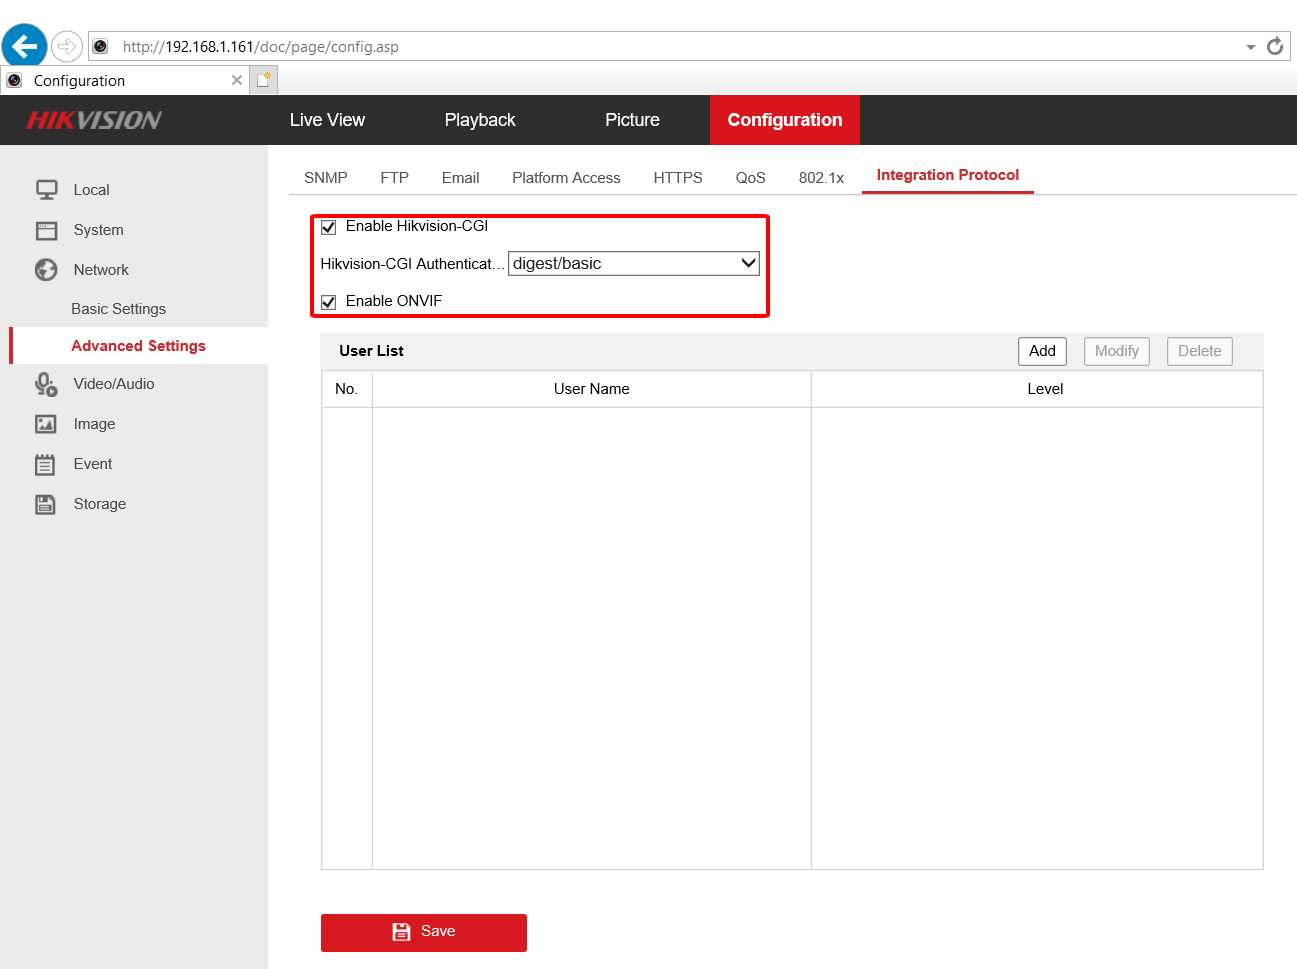Open the Playback tab

tap(480, 120)
